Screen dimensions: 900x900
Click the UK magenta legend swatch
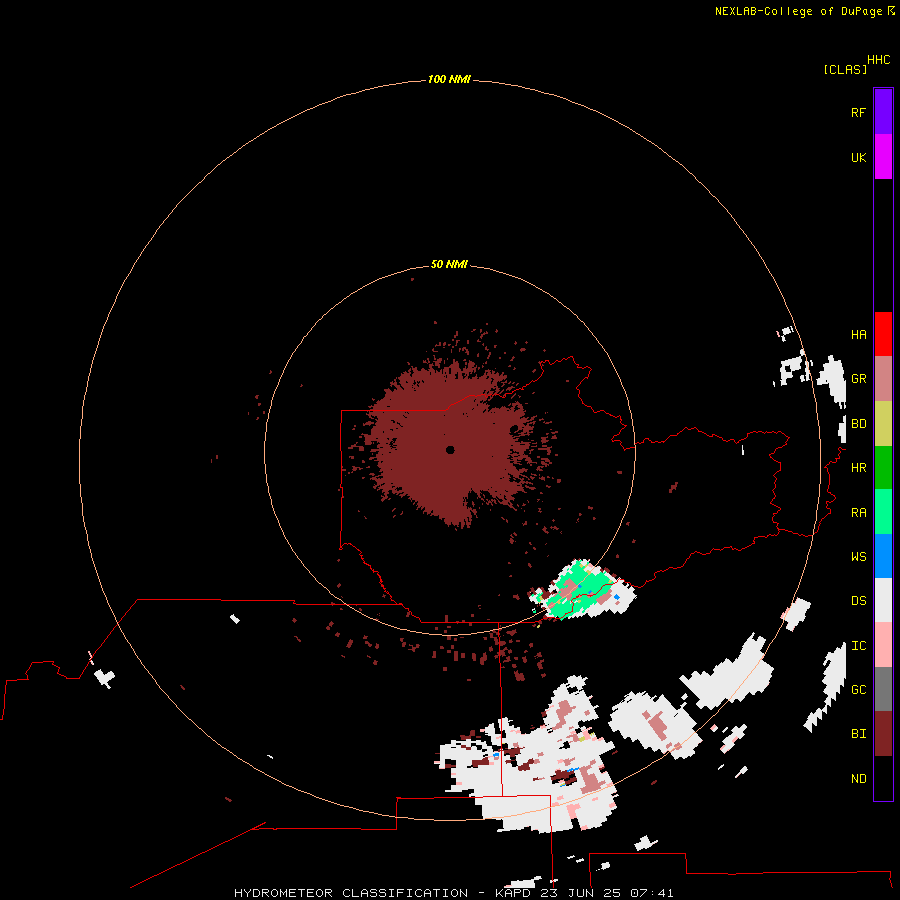[883, 157]
